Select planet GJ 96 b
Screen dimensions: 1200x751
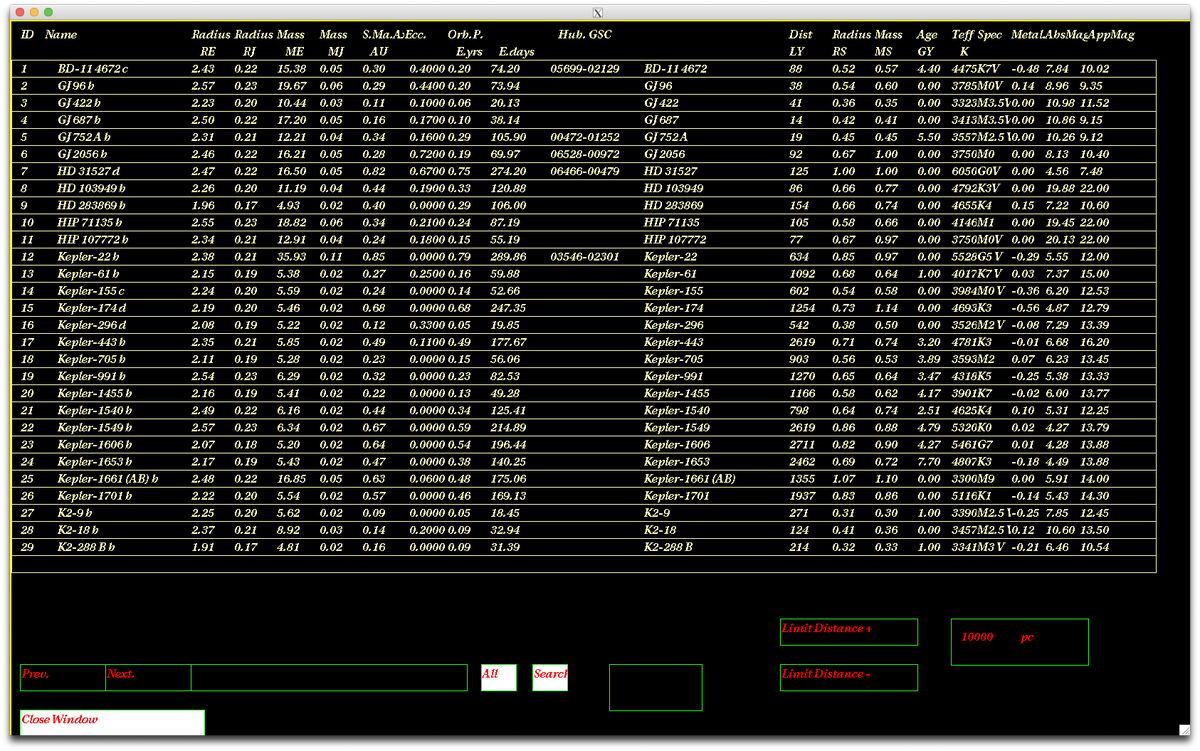click(584, 86)
